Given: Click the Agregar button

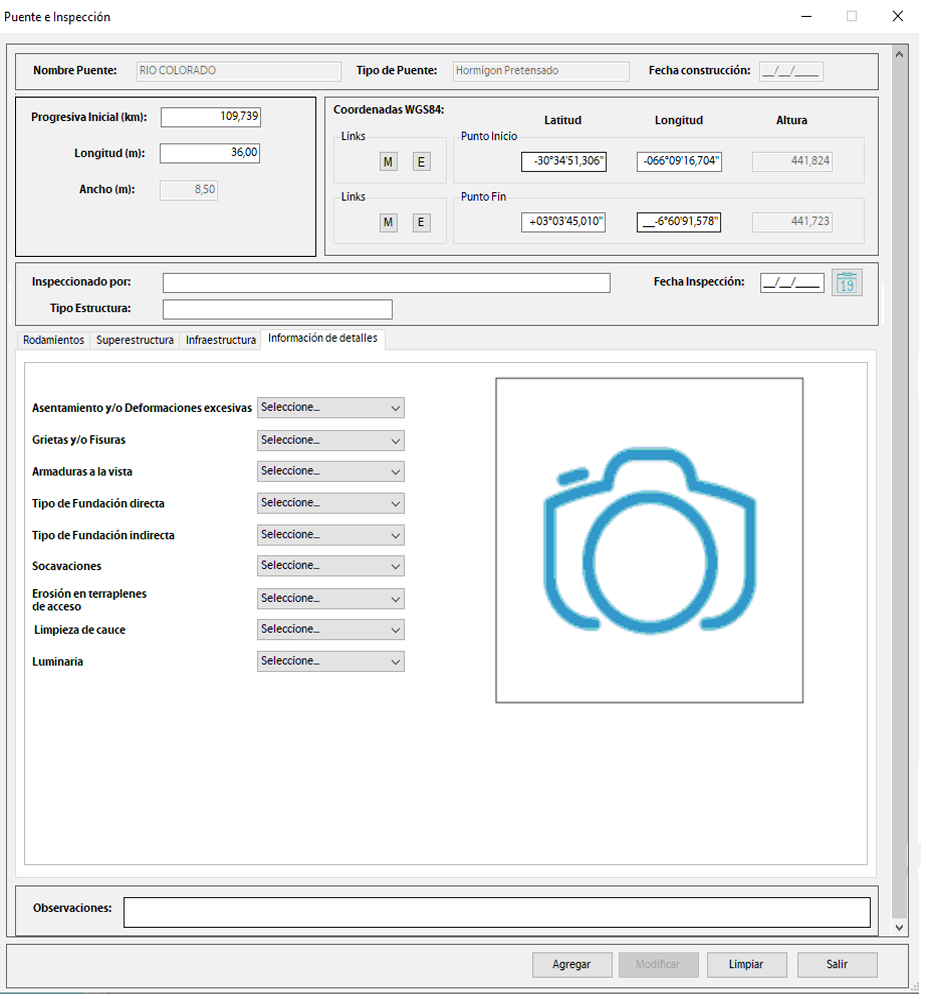Looking at the screenshot, I should (x=571, y=965).
